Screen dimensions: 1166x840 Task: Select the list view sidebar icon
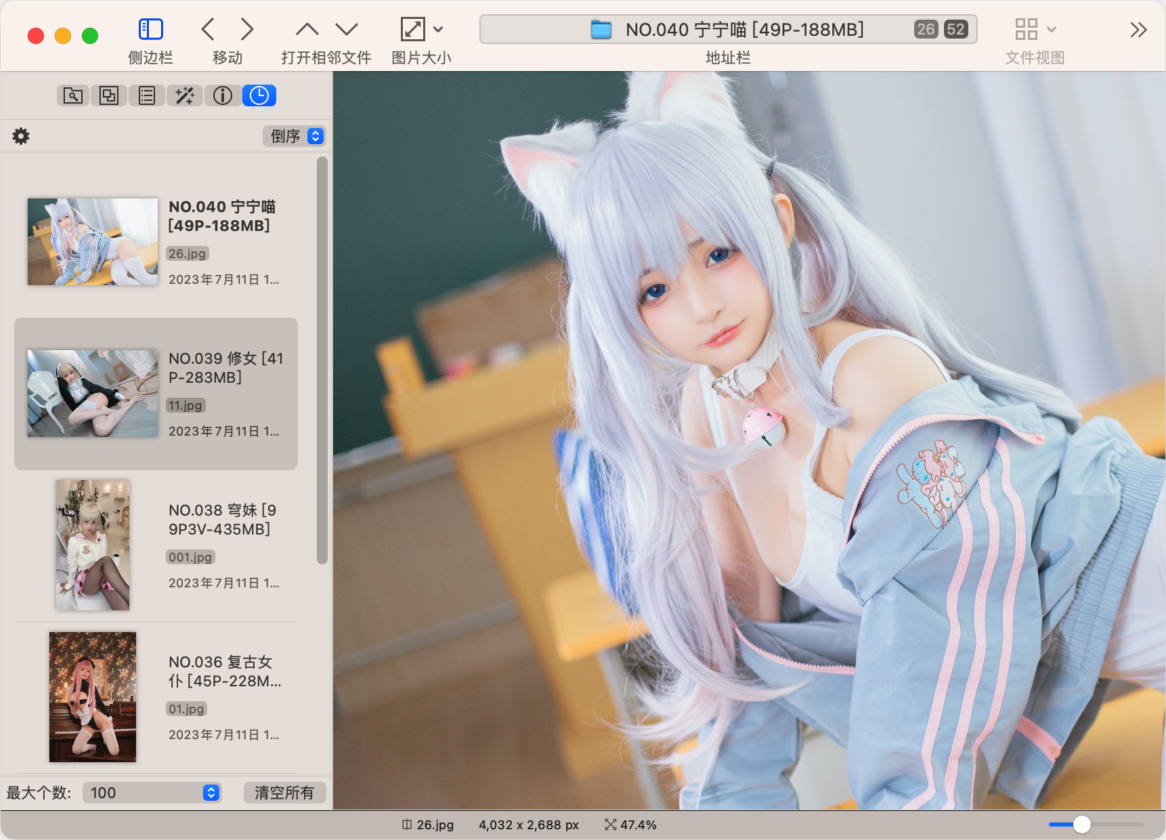146,96
